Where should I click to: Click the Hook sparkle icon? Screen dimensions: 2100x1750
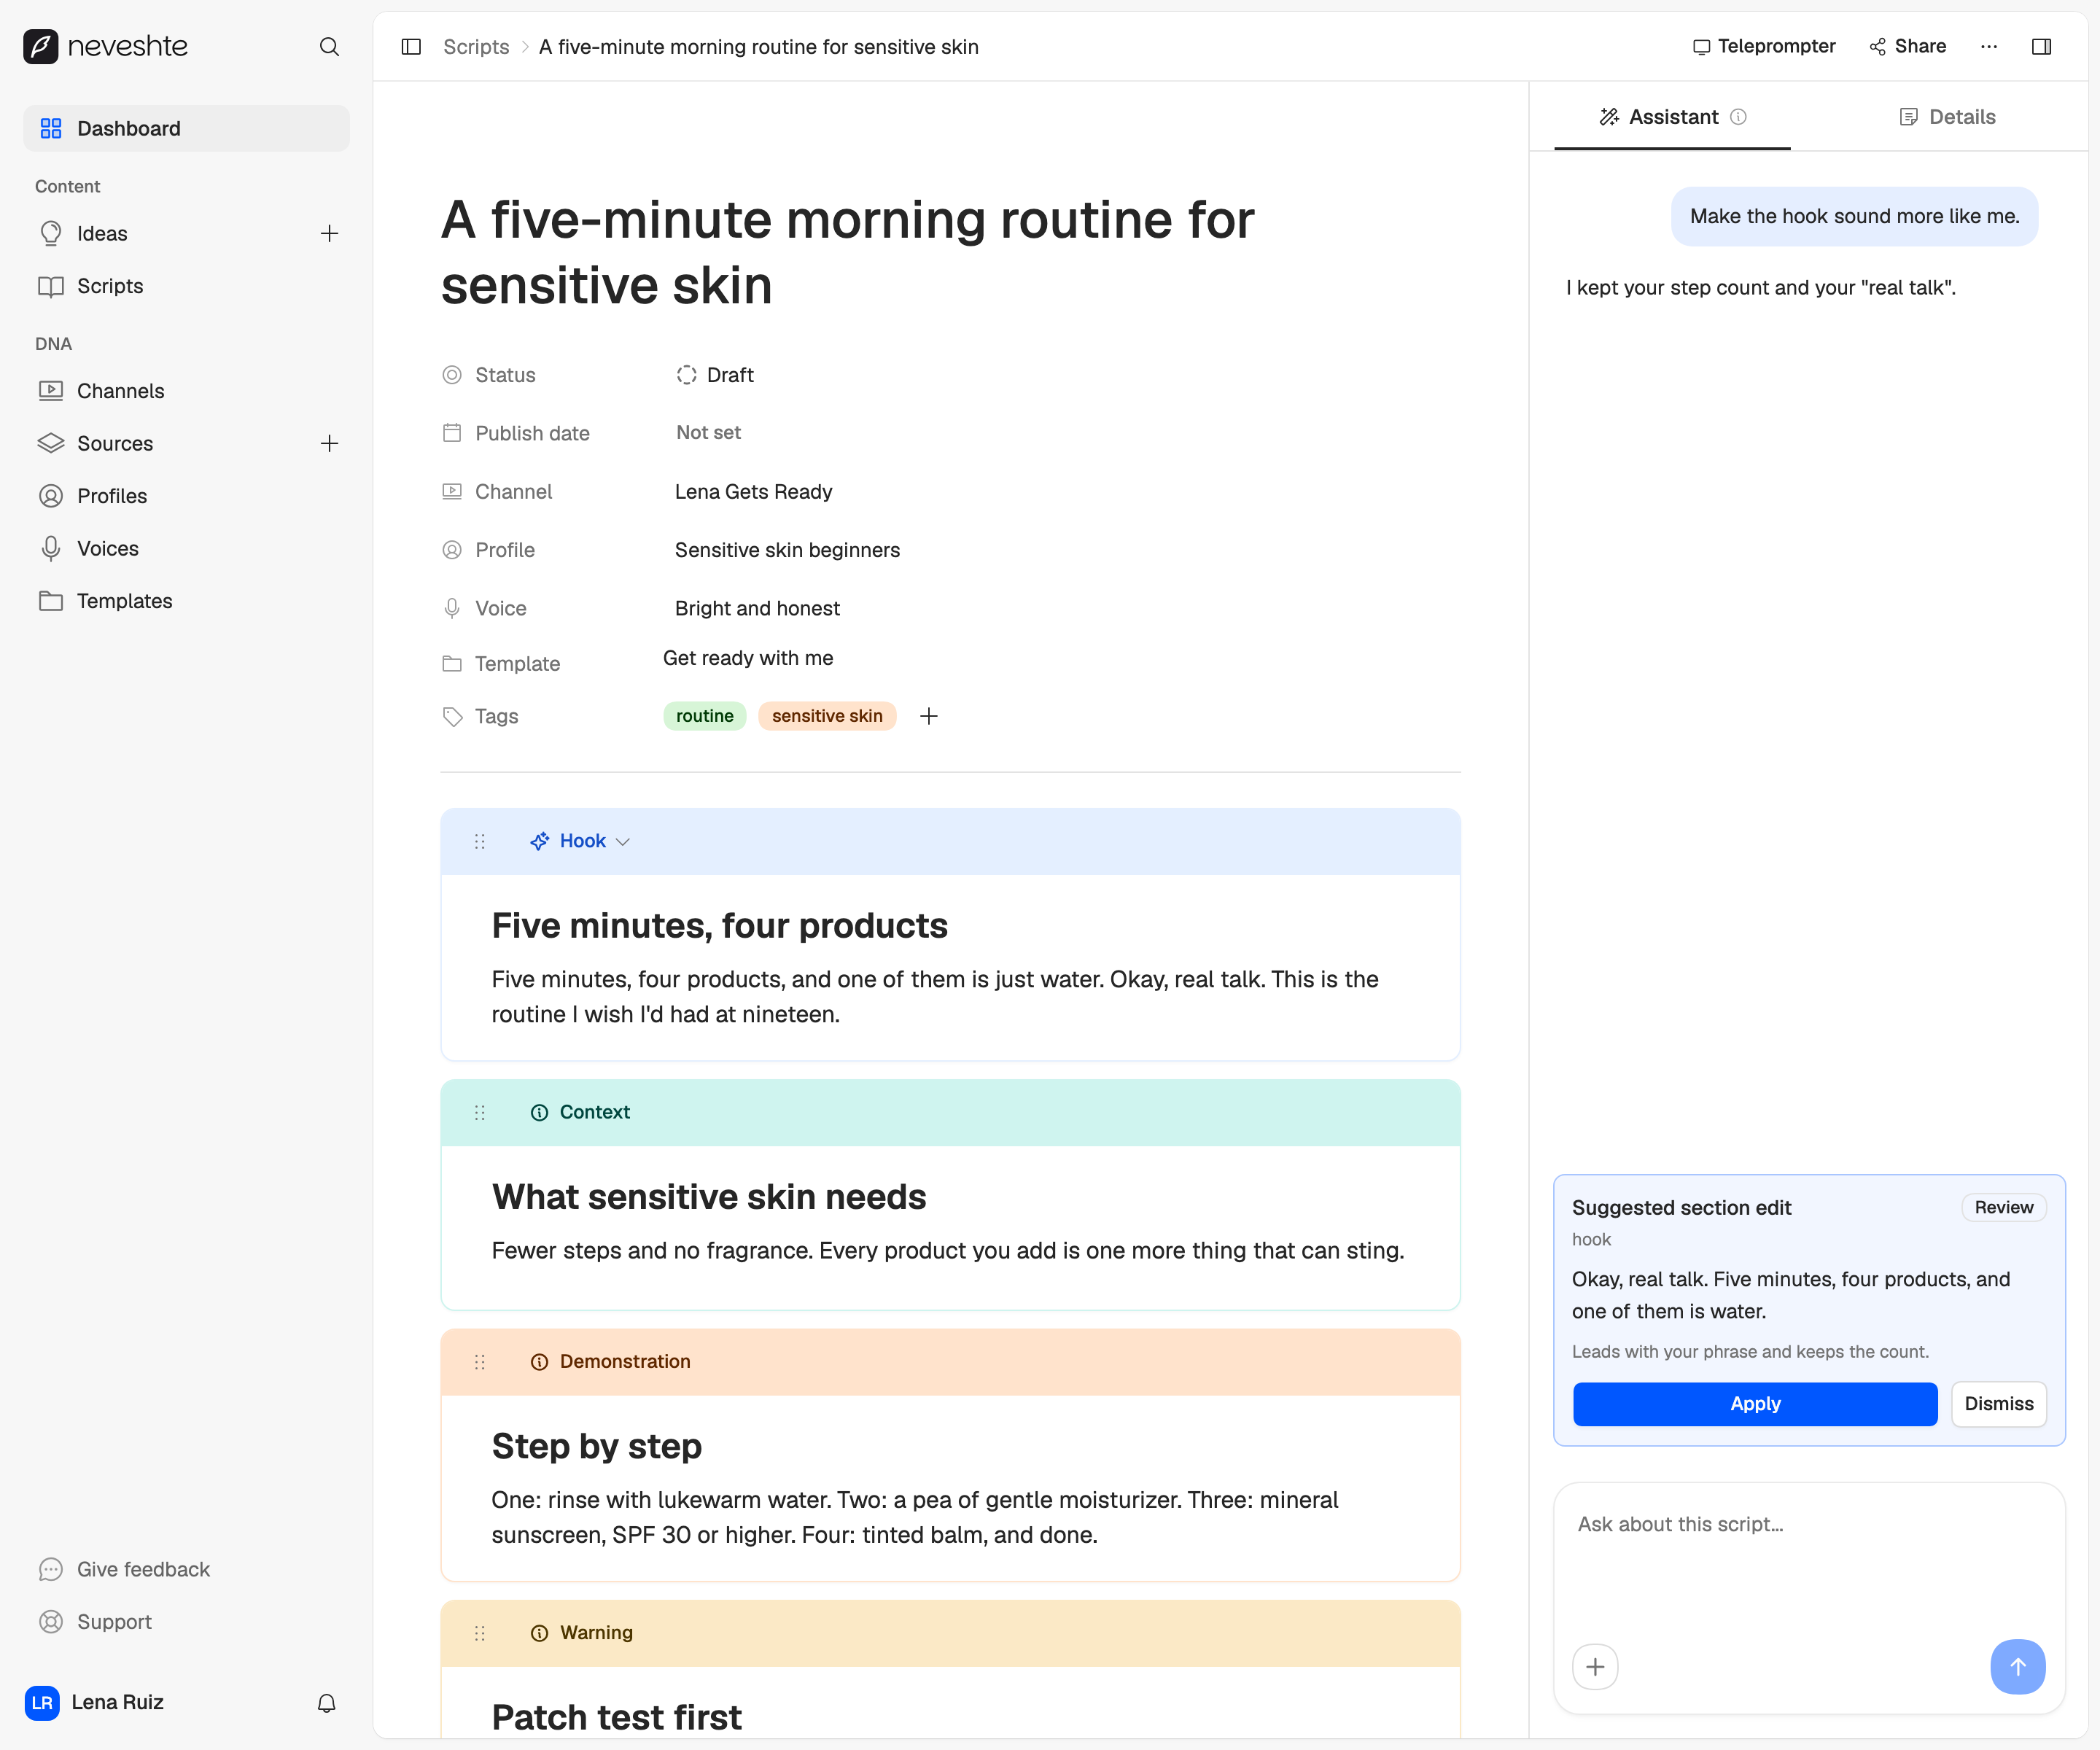[x=539, y=841]
